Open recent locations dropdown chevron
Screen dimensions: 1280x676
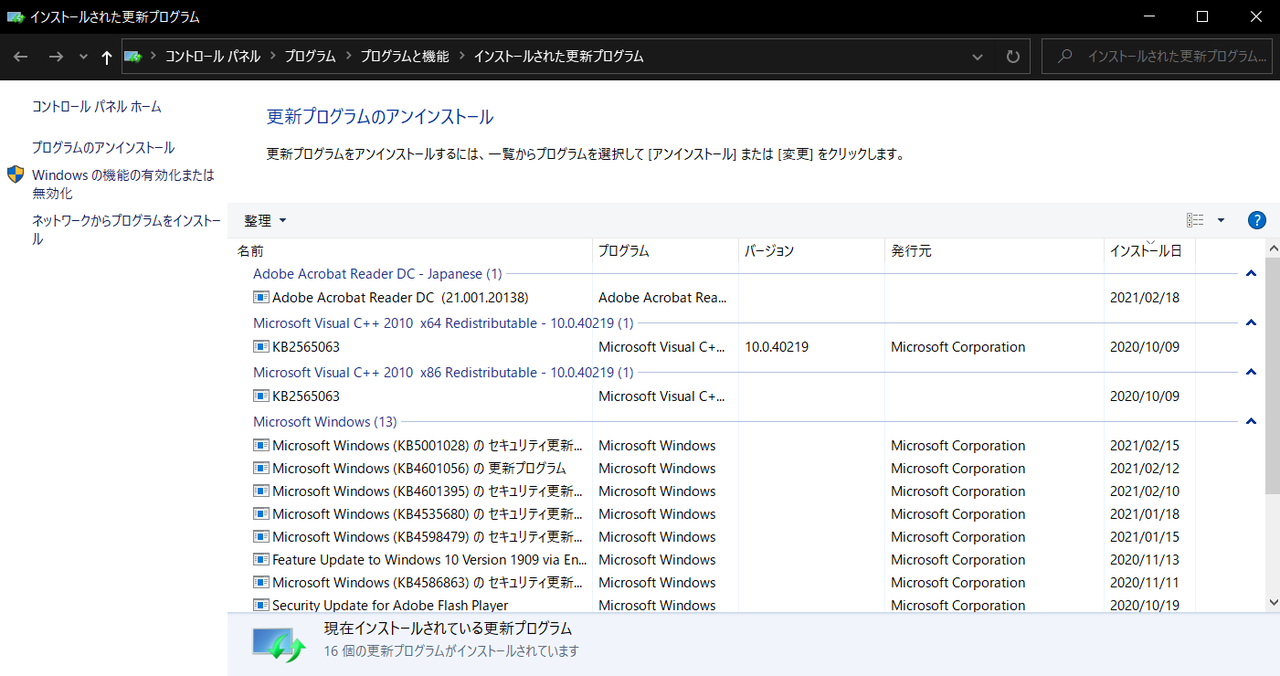[x=83, y=57]
